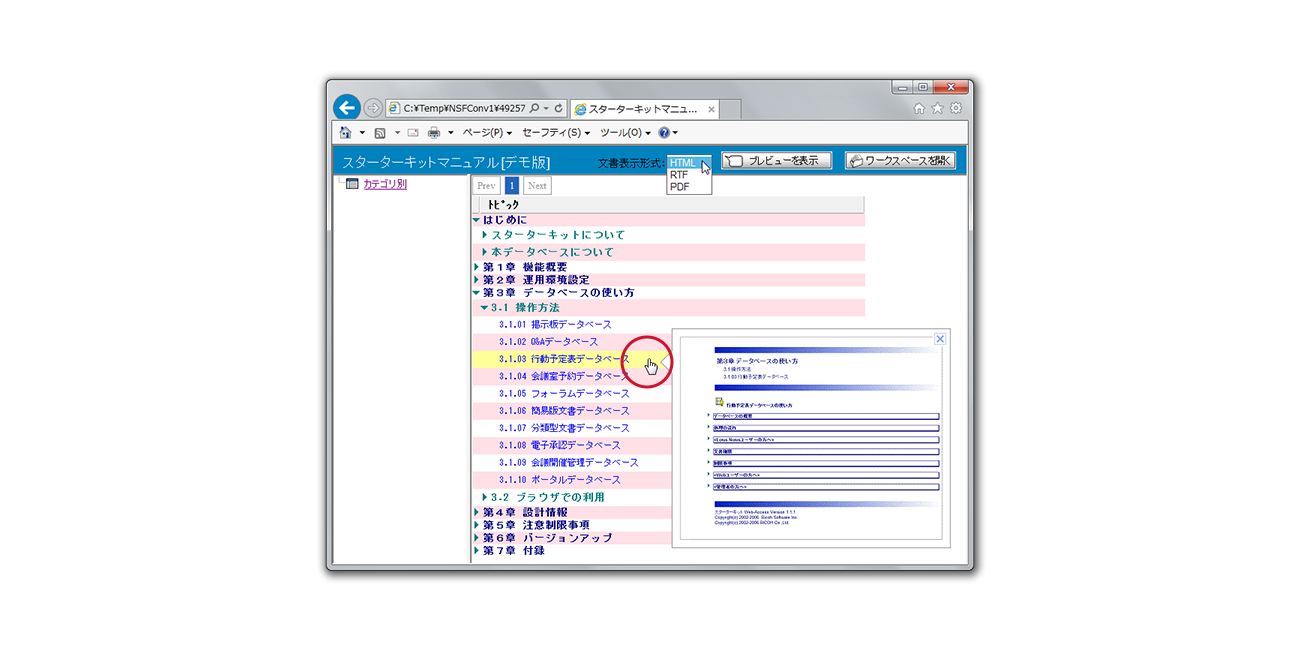The height and width of the screenshot is (650, 1300).
Task: Close the preview popup with its X
Action: tap(939, 339)
